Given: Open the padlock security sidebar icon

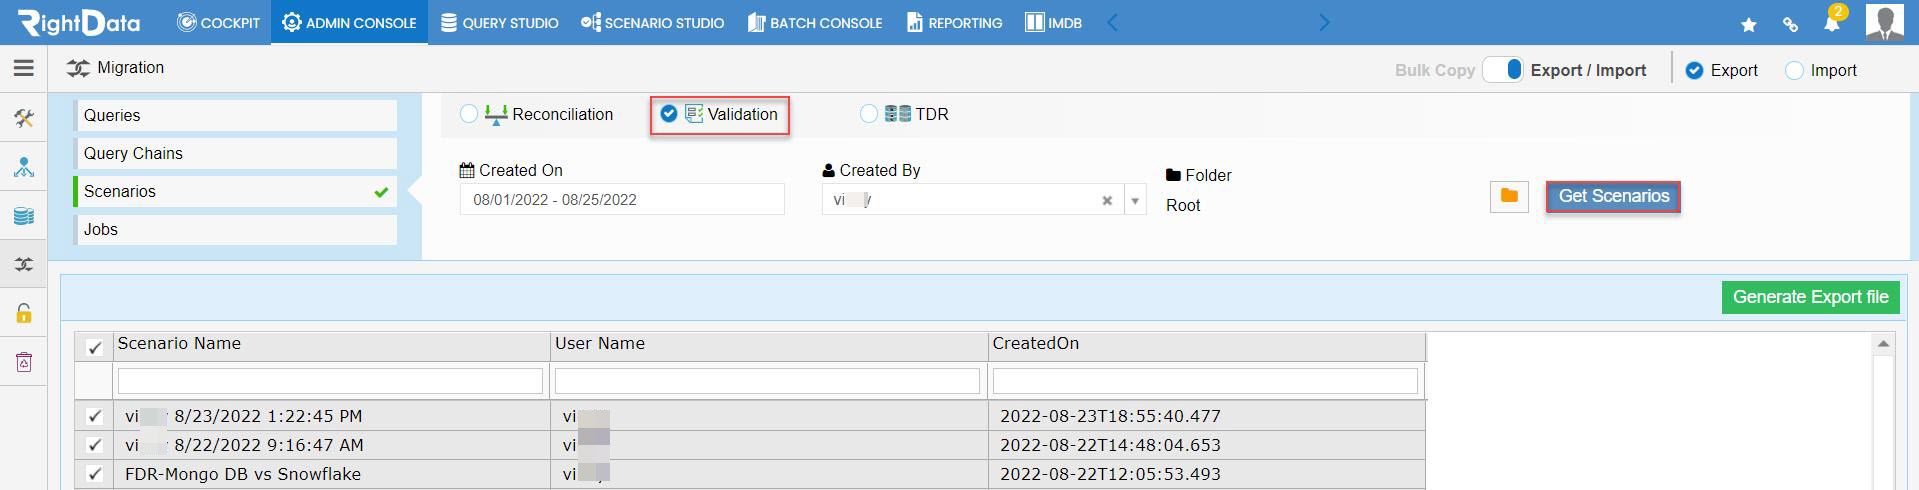Looking at the screenshot, I should (x=24, y=313).
